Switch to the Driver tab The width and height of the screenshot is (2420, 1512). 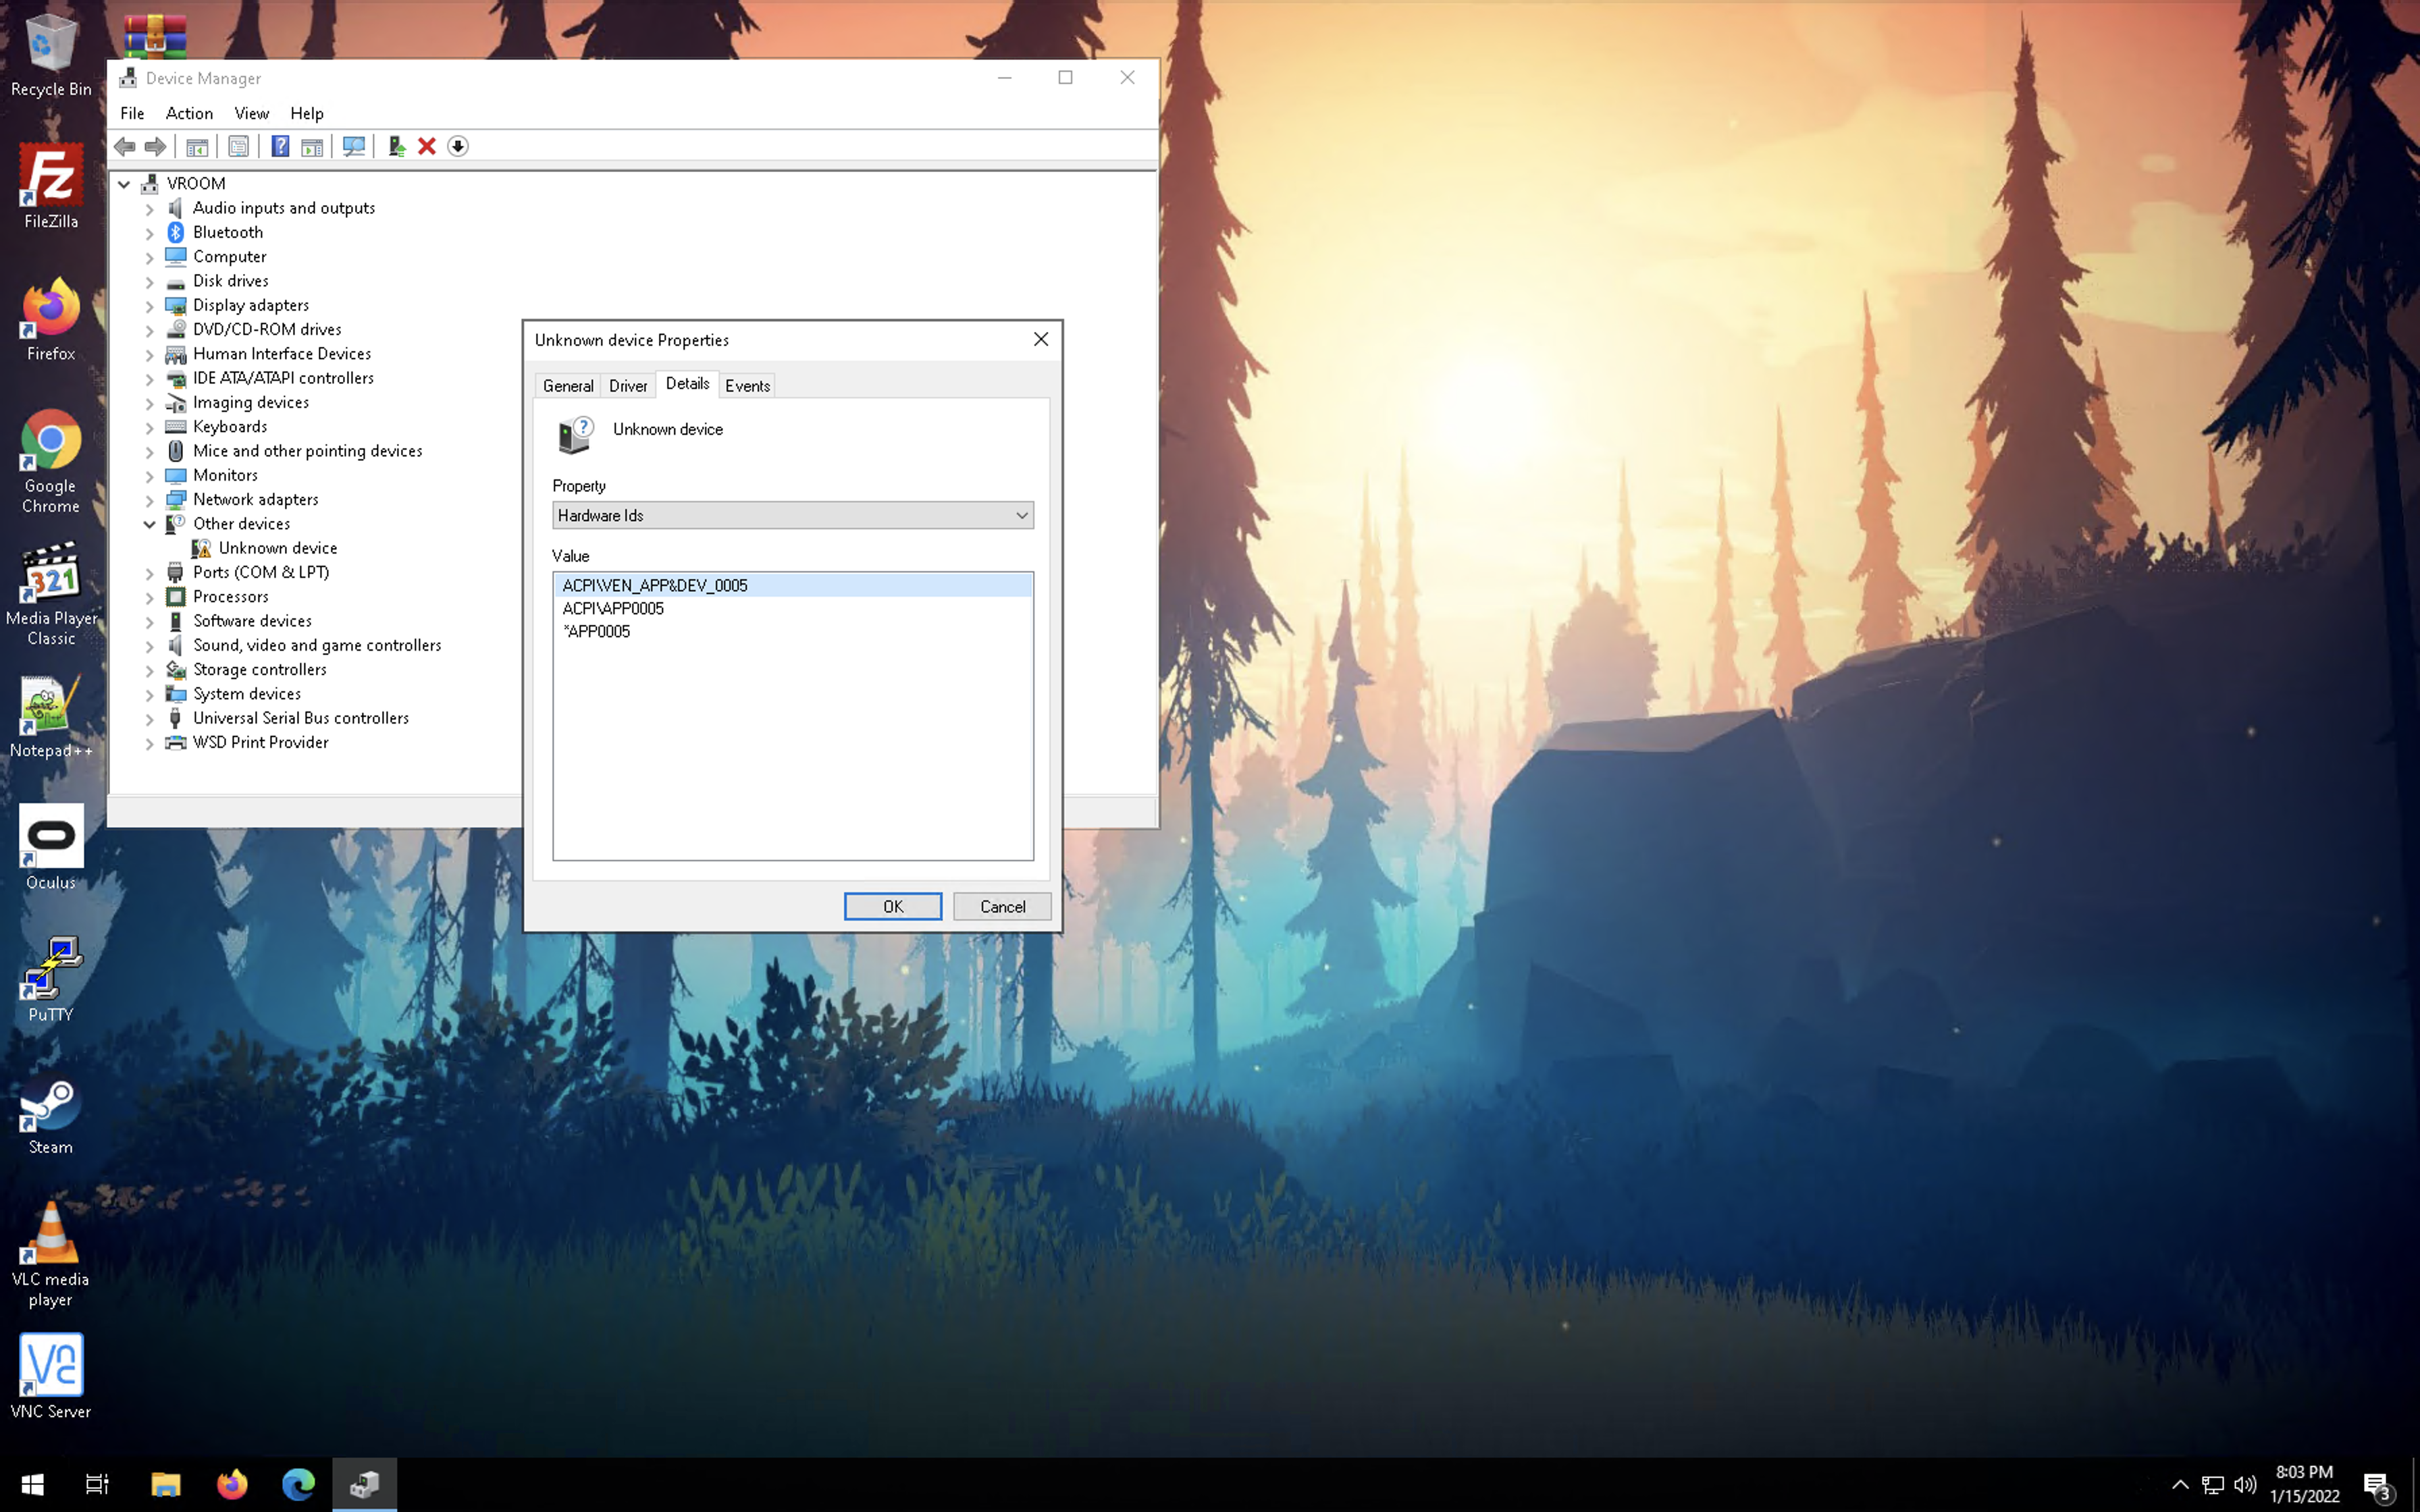pos(627,386)
